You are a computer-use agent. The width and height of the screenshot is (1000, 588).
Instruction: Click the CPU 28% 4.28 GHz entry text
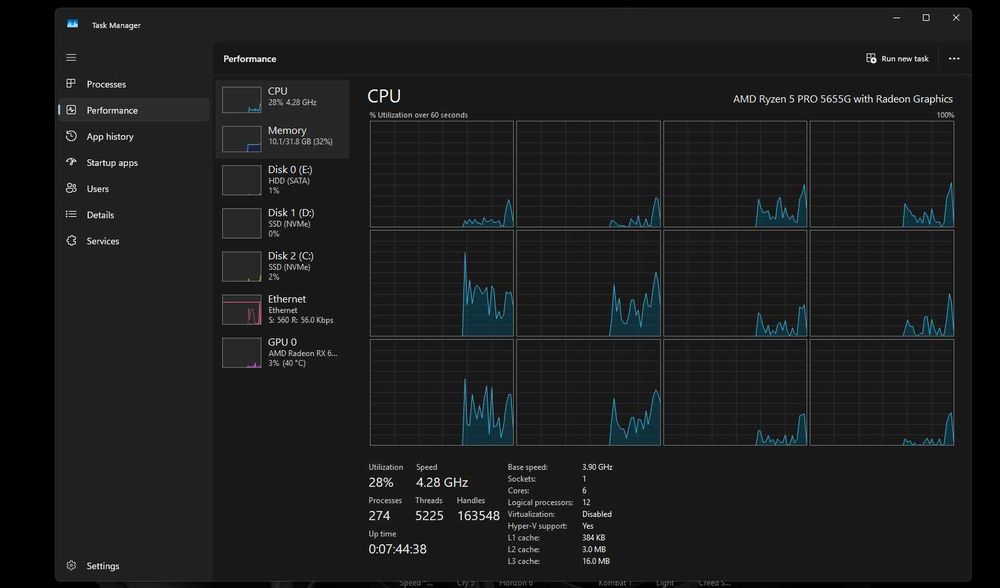point(292,102)
